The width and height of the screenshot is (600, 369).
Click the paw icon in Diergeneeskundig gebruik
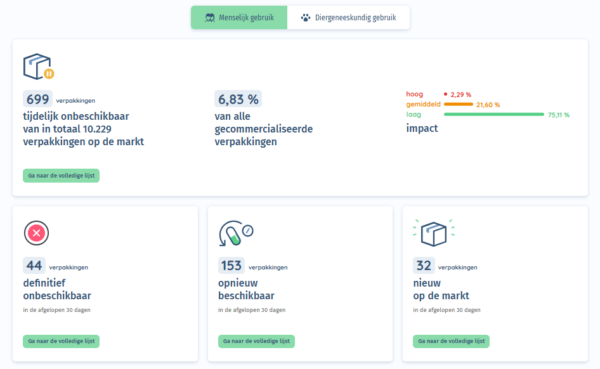tap(305, 18)
